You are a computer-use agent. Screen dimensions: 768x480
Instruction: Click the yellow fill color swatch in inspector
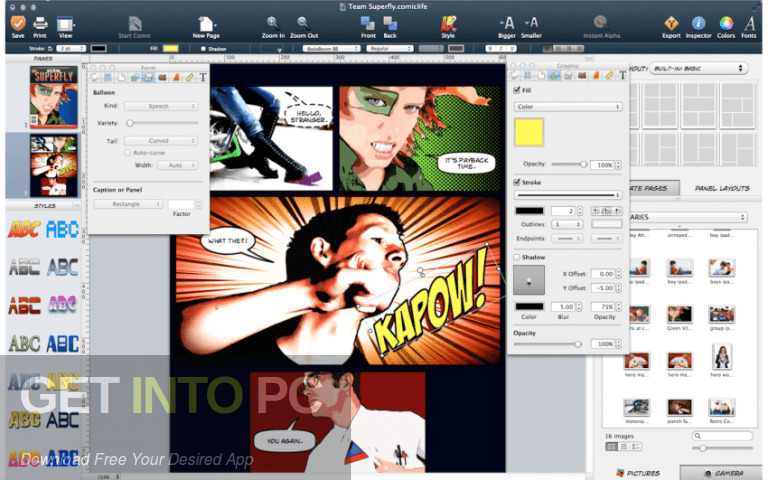point(528,132)
